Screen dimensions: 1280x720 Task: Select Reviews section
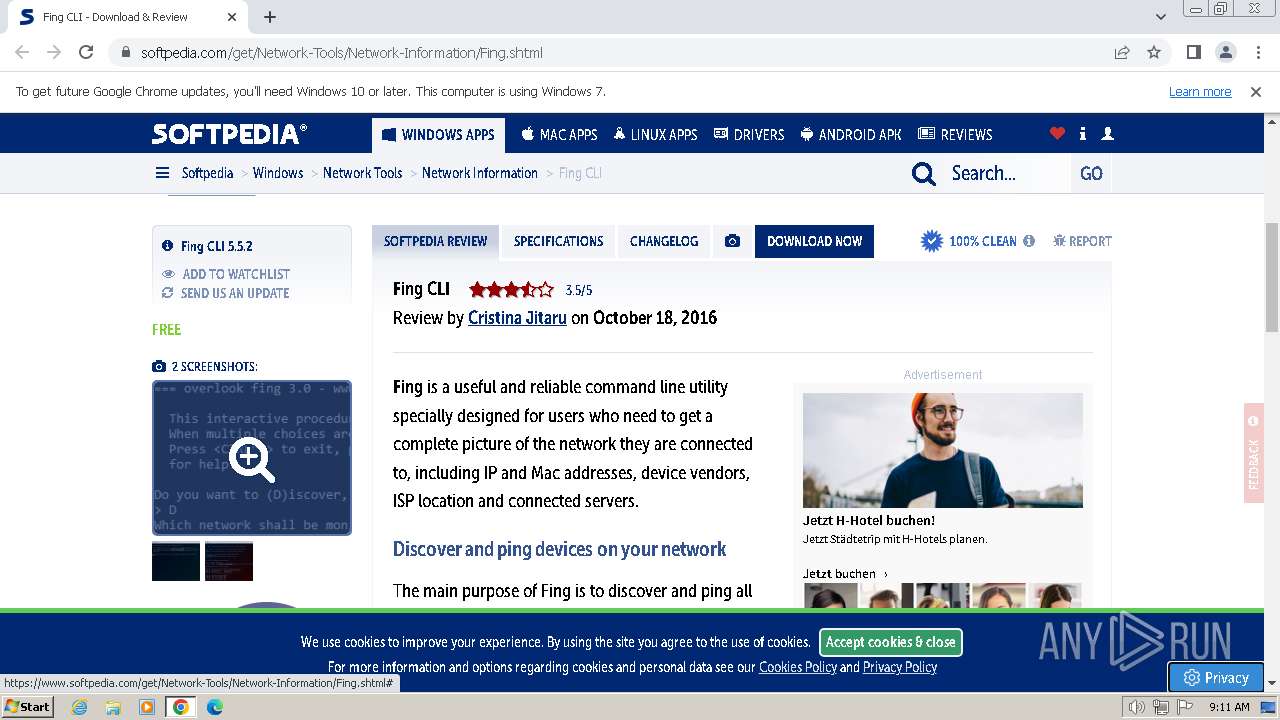pos(955,135)
